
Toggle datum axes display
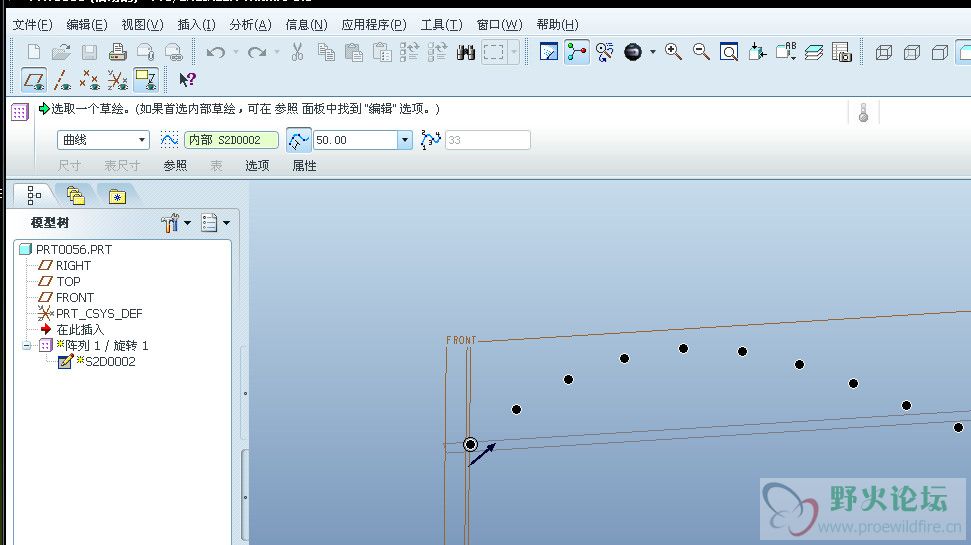pyautogui.click(x=62, y=80)
